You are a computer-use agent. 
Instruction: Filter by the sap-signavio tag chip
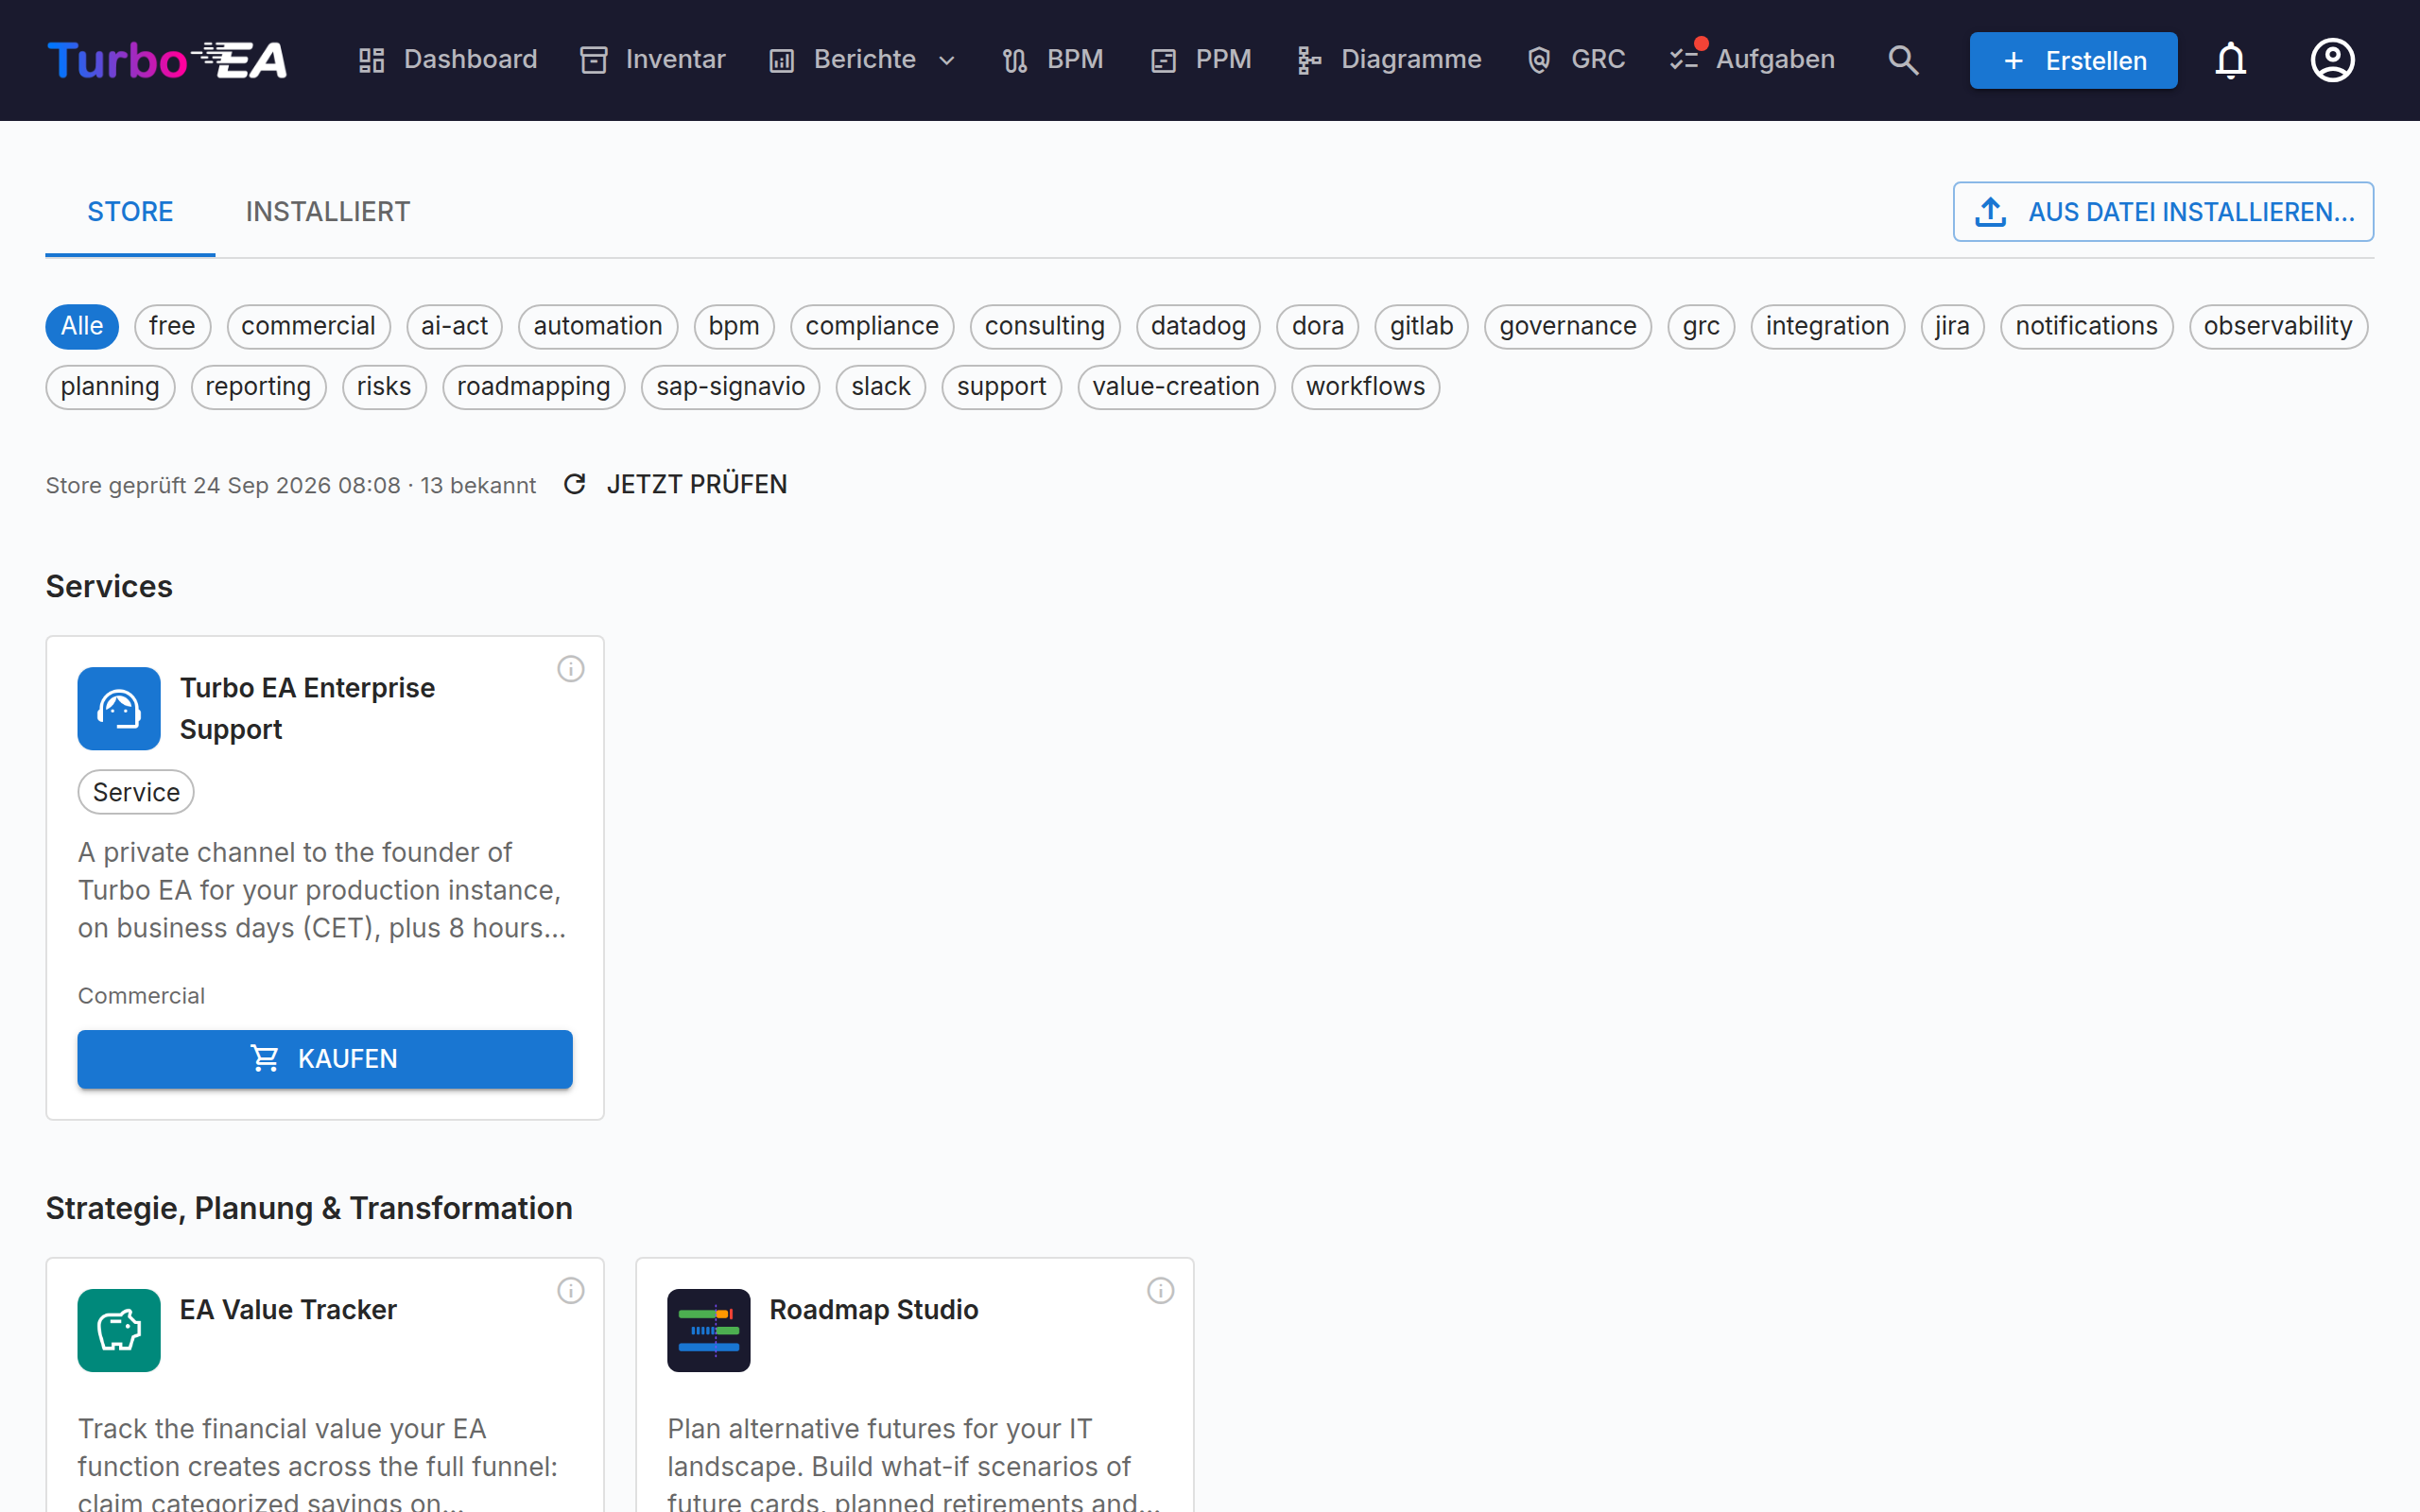[x=730, y=387]
